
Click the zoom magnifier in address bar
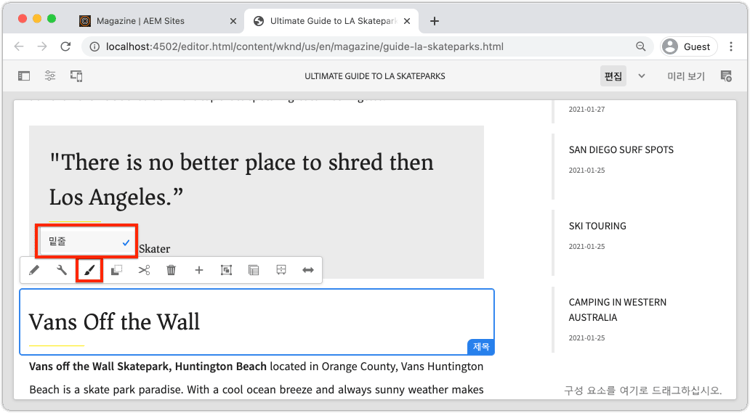[x=640, y=46]
